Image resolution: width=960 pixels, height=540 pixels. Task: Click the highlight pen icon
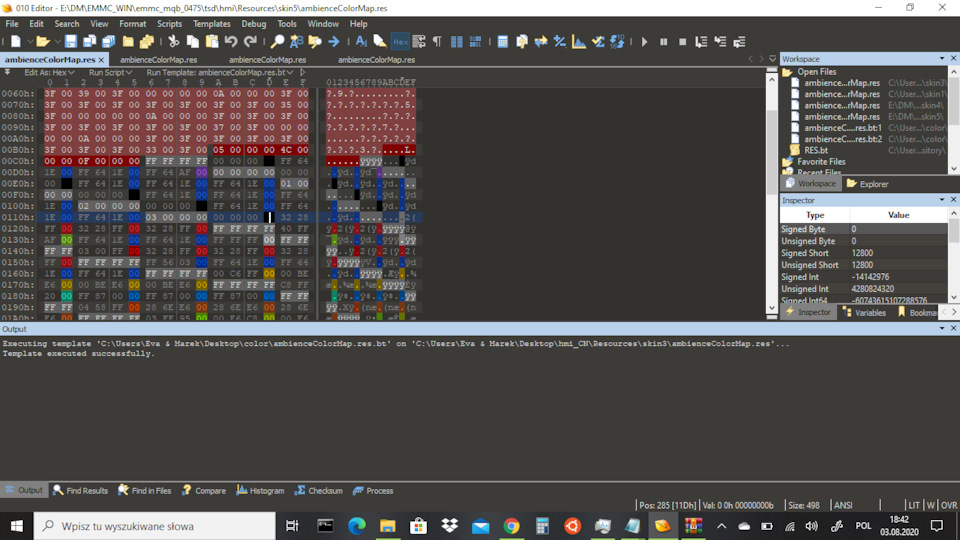coord(380,42)
